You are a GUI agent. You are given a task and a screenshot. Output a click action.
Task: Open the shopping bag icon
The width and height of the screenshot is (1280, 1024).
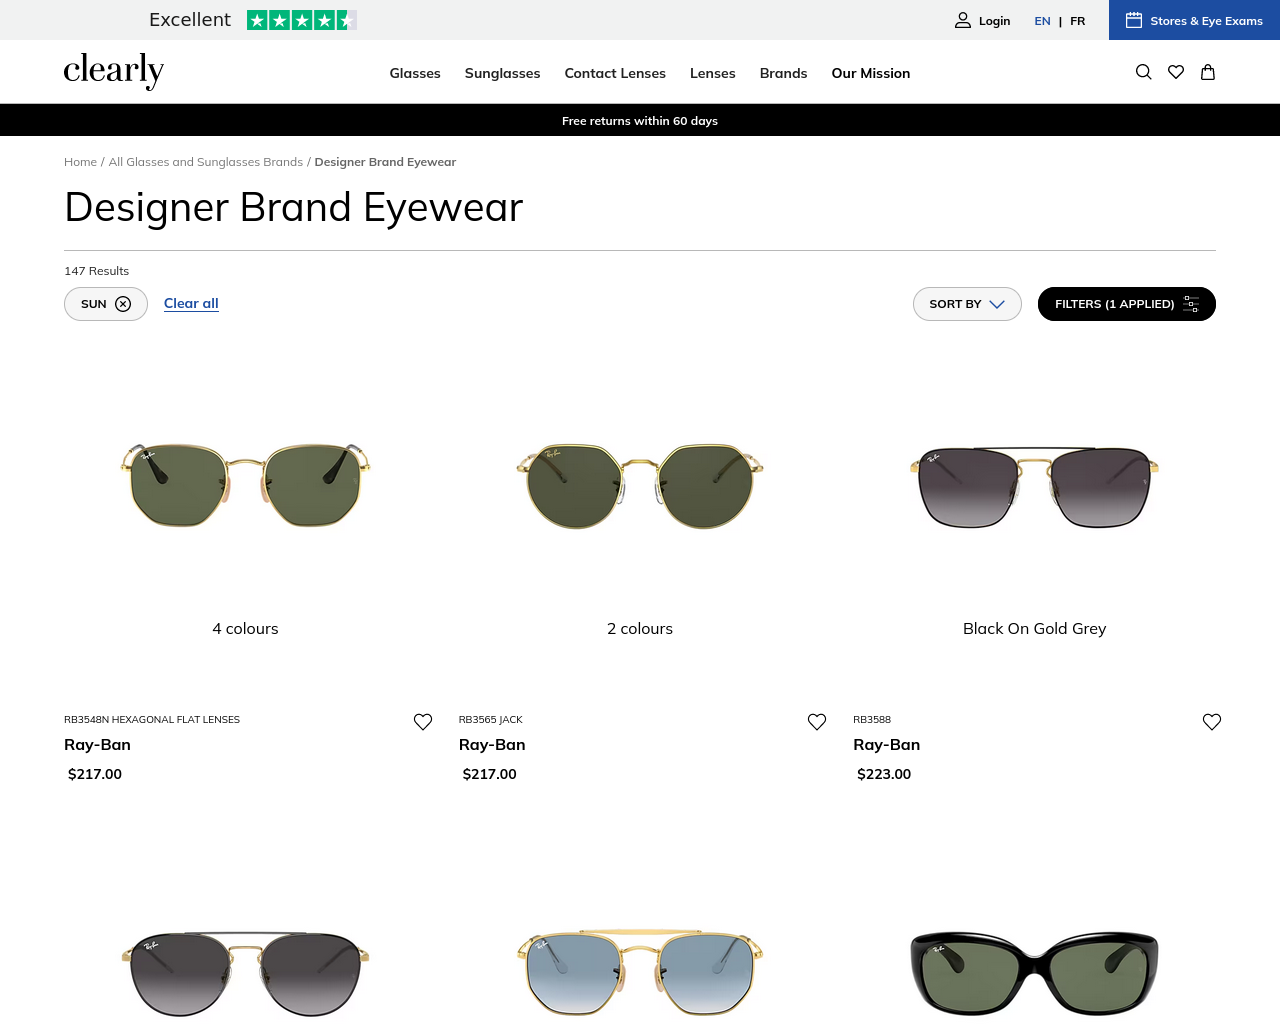click(x=1208, y=72)
